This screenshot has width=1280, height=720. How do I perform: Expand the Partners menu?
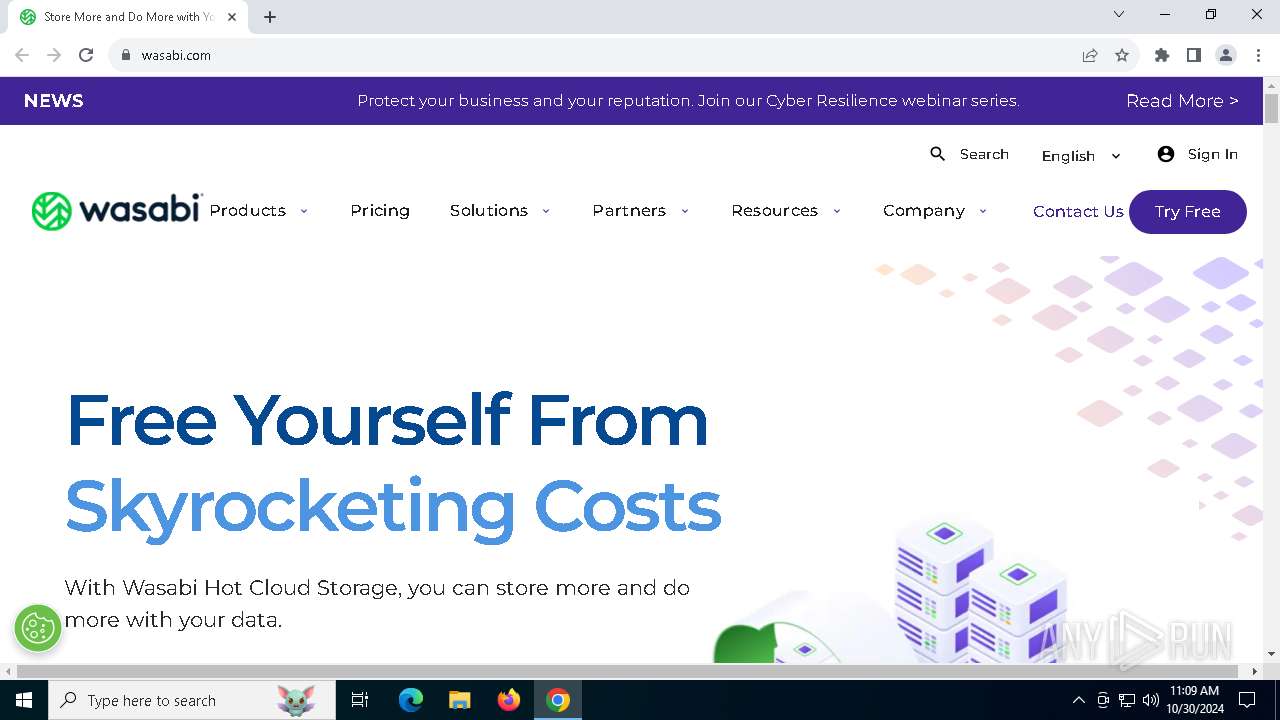click(641, 211)
